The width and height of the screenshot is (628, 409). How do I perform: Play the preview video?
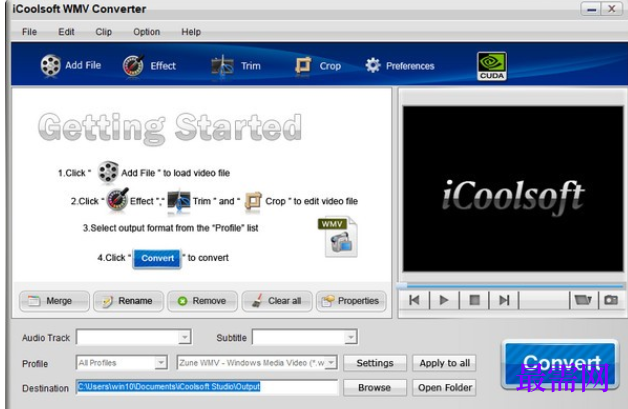tap(444, 300)
